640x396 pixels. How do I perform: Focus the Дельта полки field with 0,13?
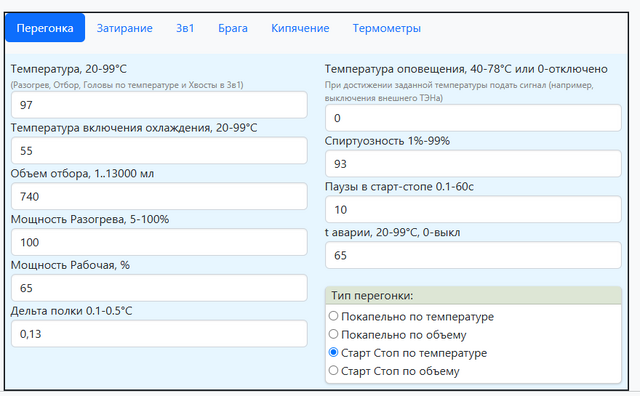coord(159,334)
